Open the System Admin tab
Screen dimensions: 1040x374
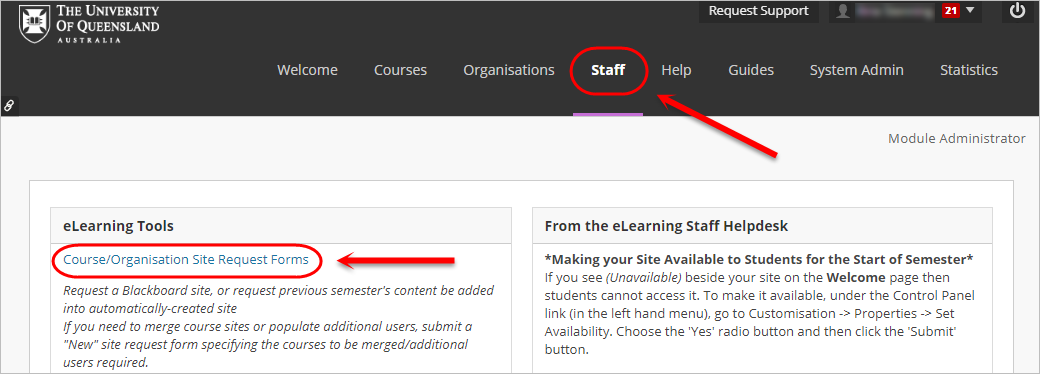[856, 70]
